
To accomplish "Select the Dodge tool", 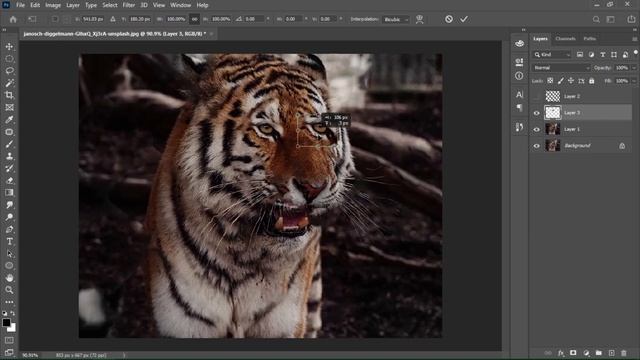I will 9,217.
